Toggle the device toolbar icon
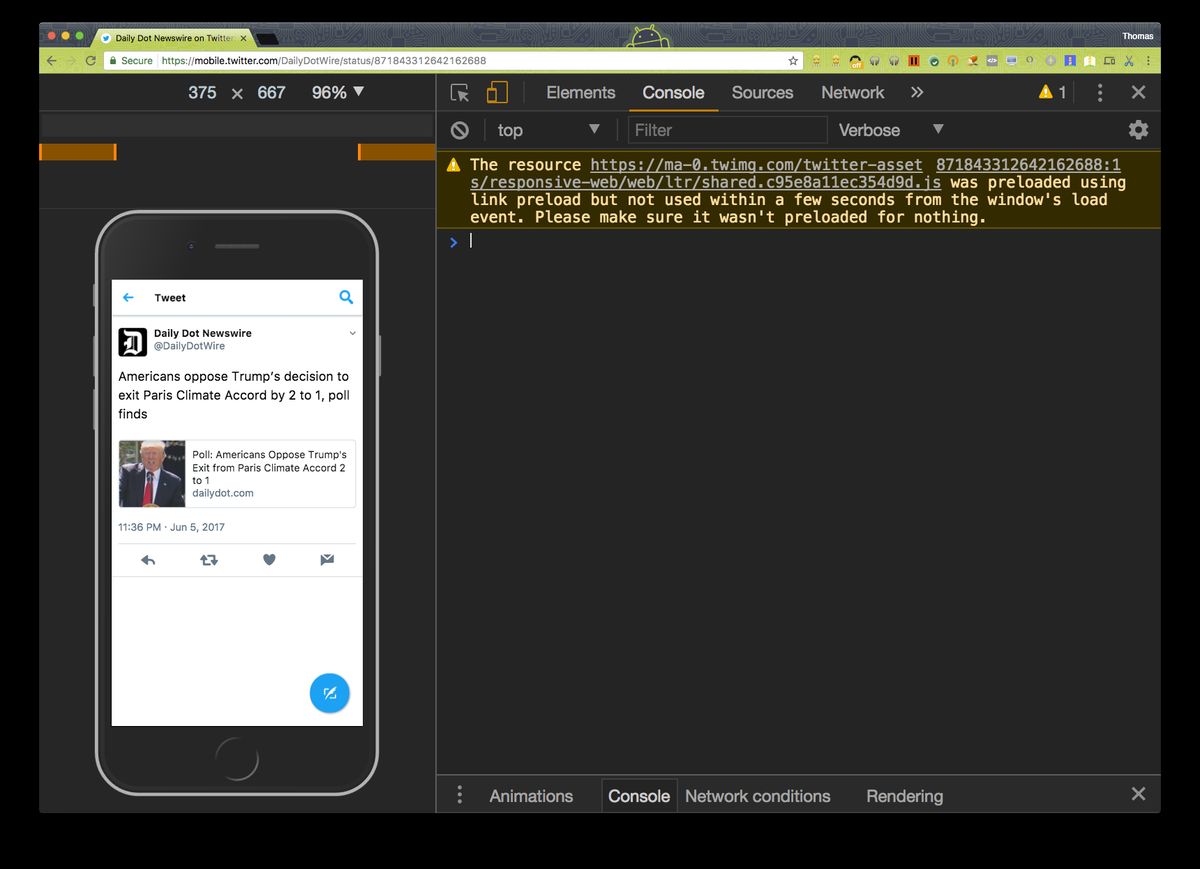Viewport: 1200px width, 869px height. [497, 93]
